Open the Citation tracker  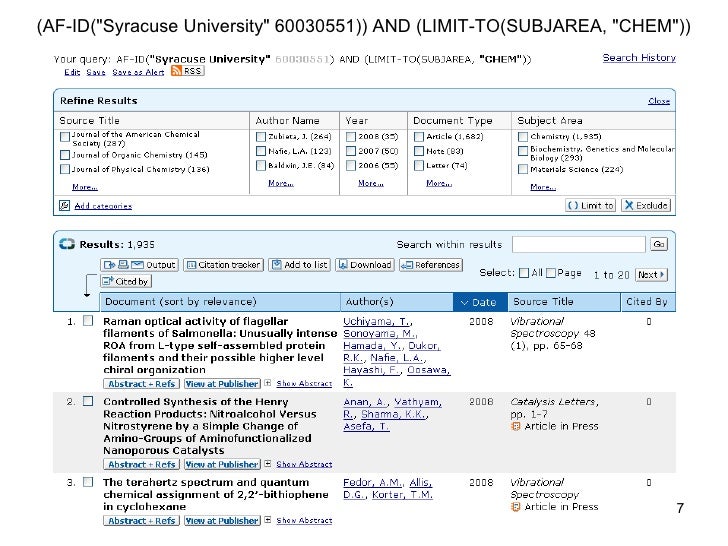point(224,265)
